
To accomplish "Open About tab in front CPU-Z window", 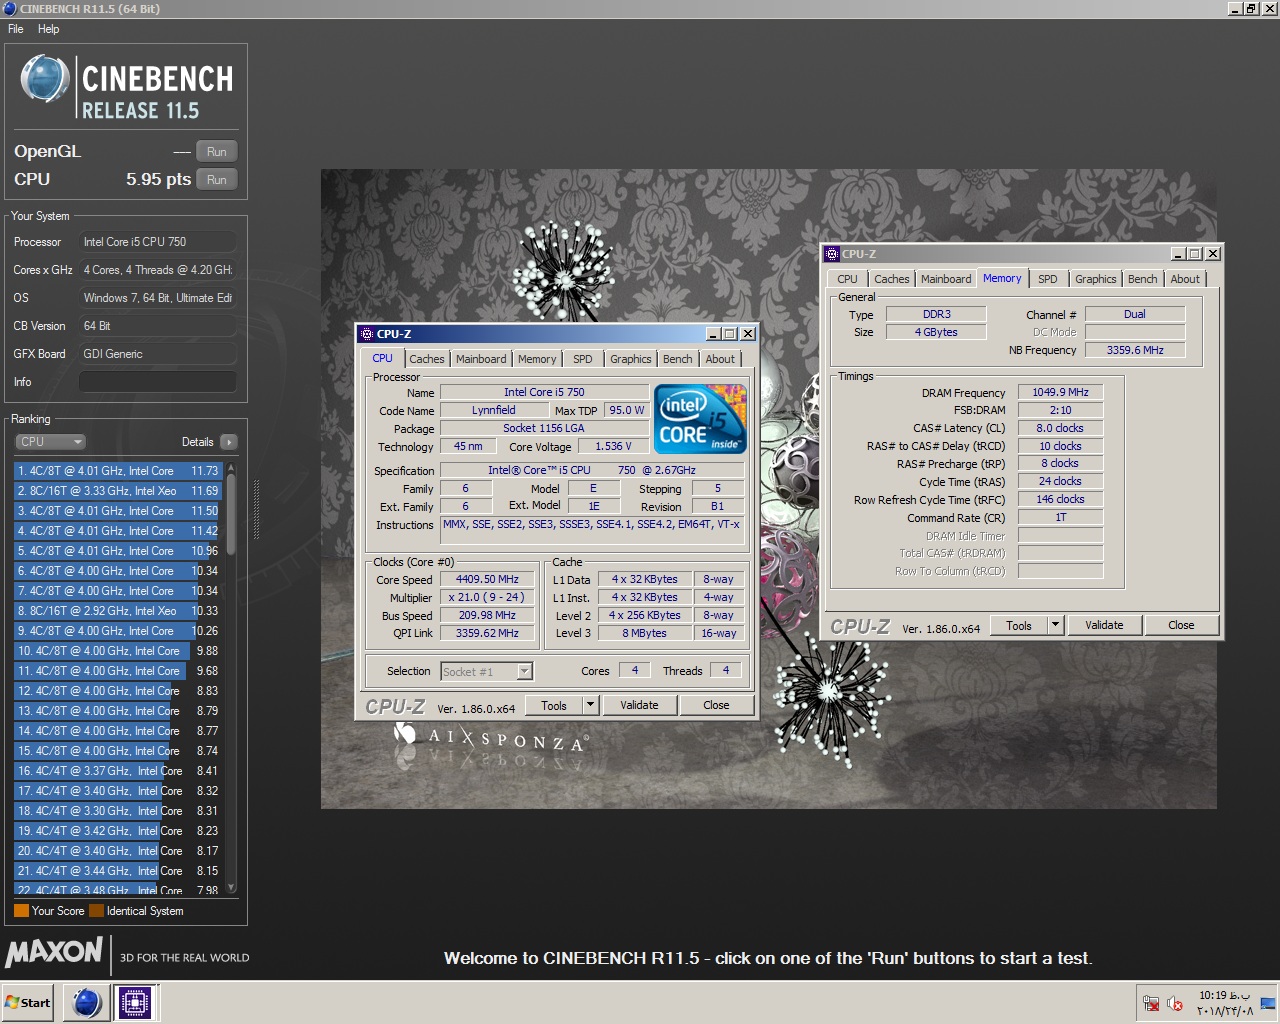I will tap(720, 359).
